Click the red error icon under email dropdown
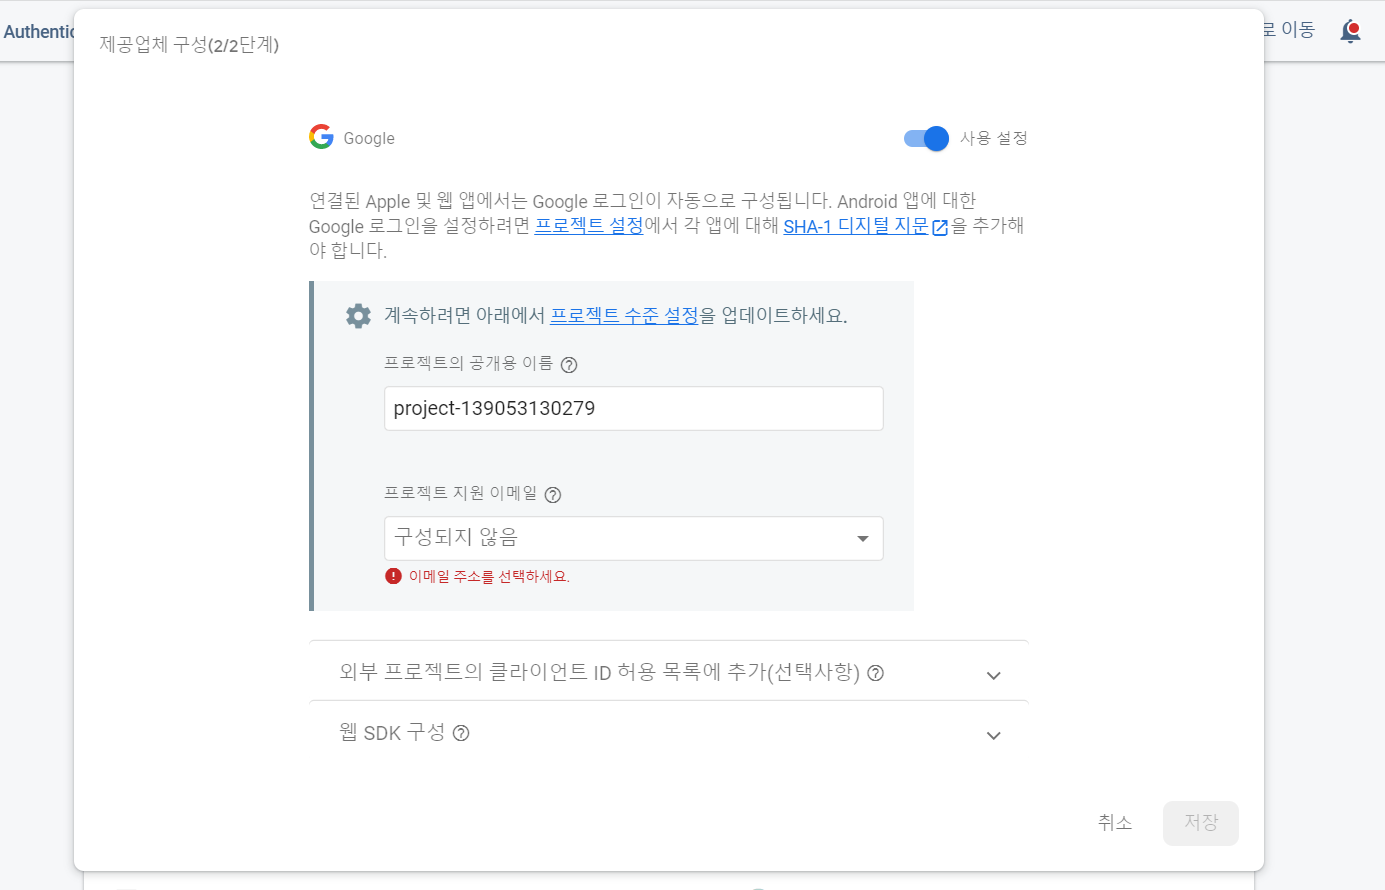 pos(393,576)
